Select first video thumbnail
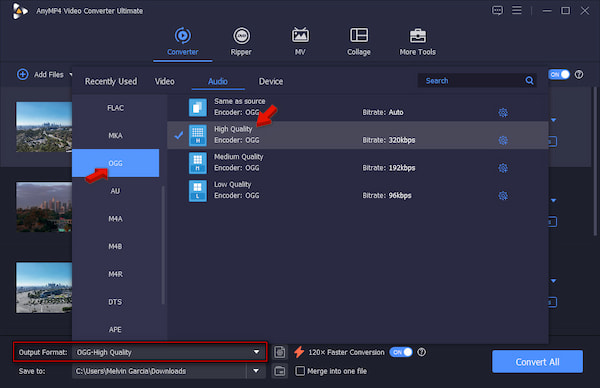 [44, 127]
